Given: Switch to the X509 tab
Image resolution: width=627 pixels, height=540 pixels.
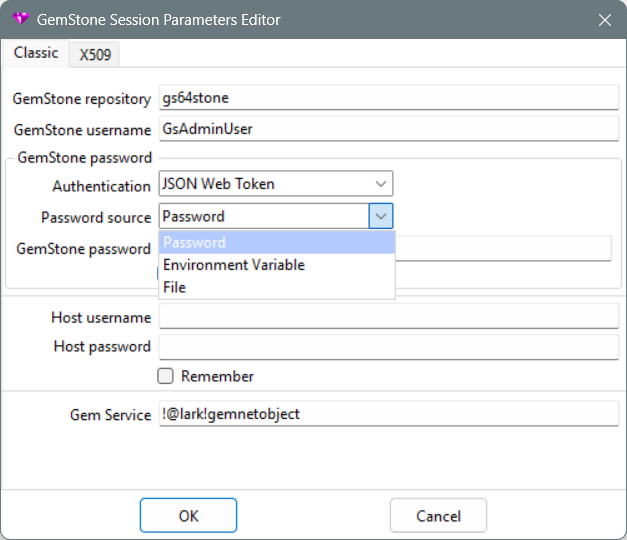Looking at the screenshot, I should click(95, 54).
